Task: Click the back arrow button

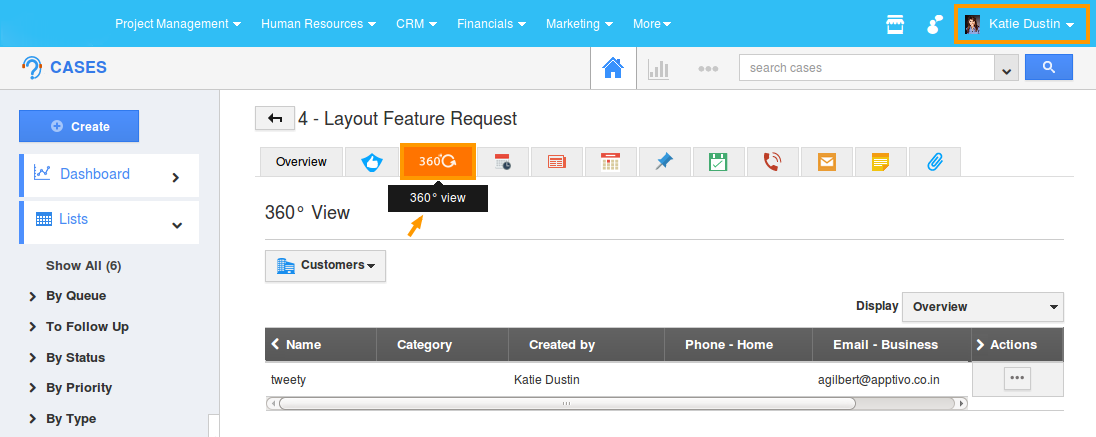Action: 275,119
